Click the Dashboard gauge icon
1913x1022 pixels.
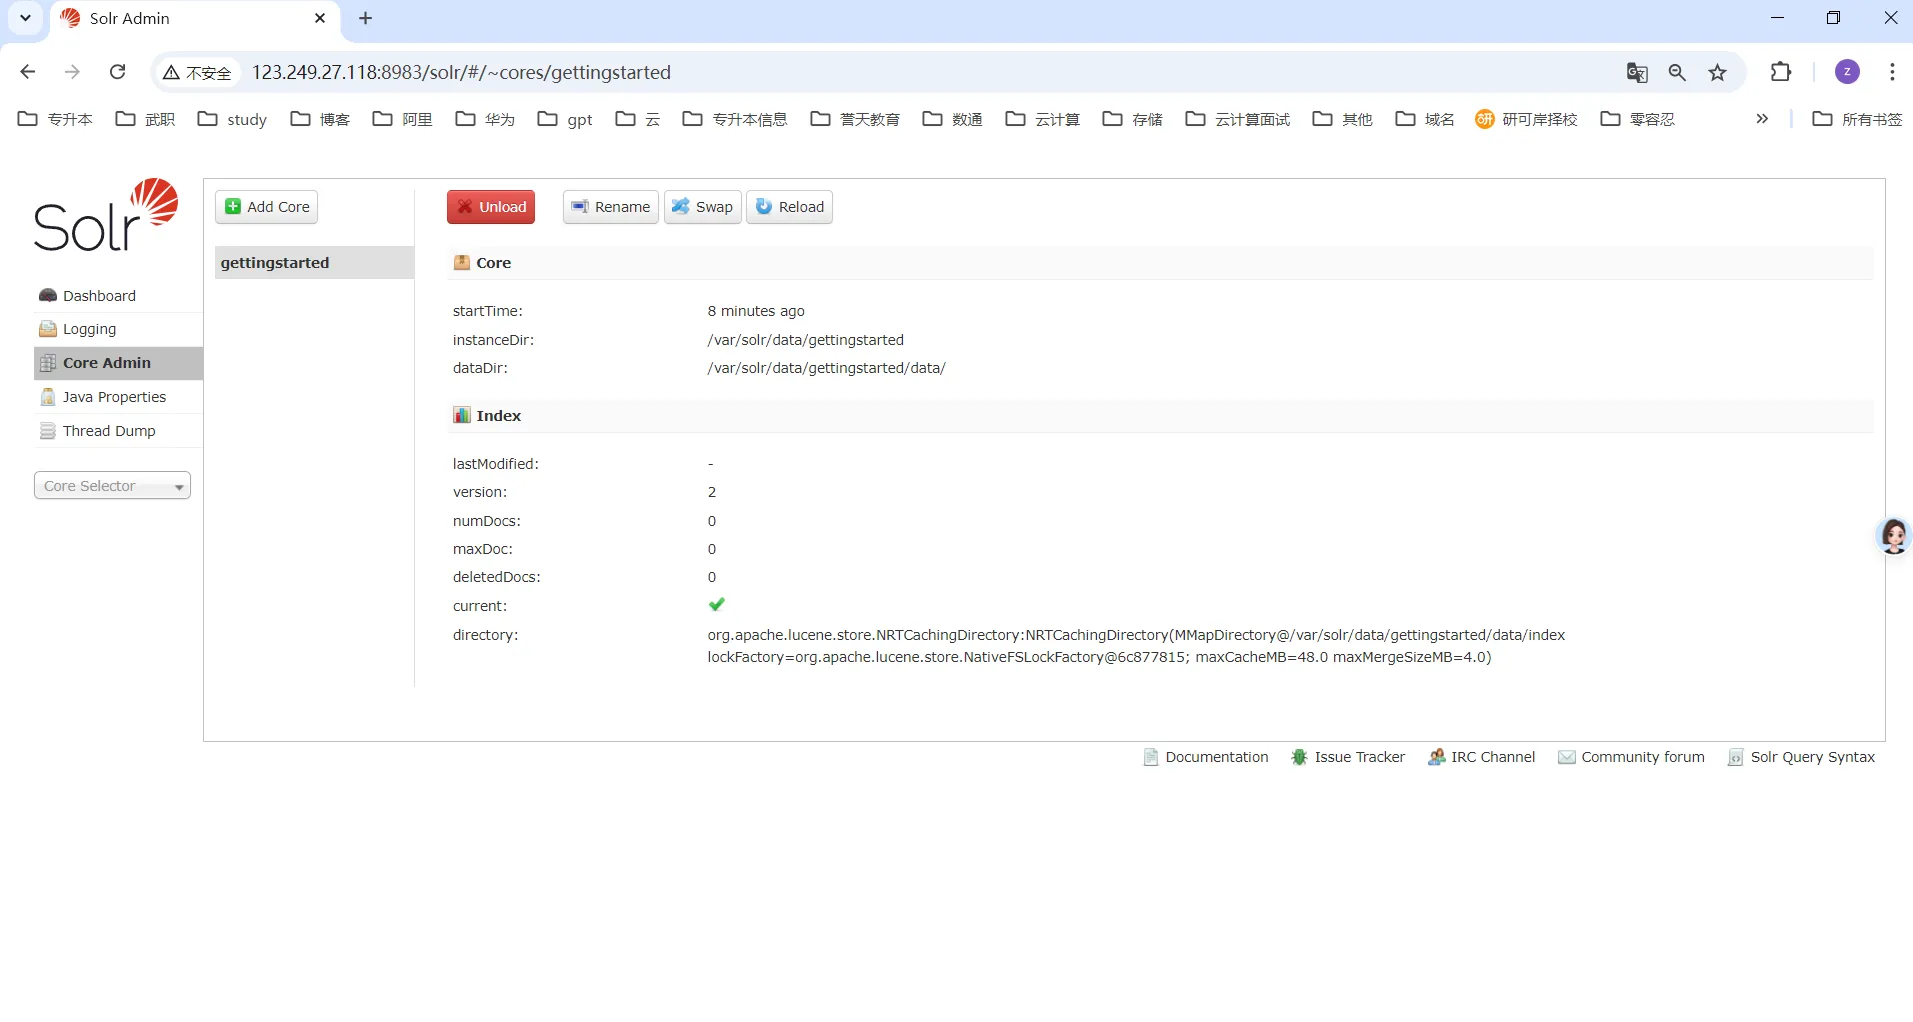(x=48, y=296)
